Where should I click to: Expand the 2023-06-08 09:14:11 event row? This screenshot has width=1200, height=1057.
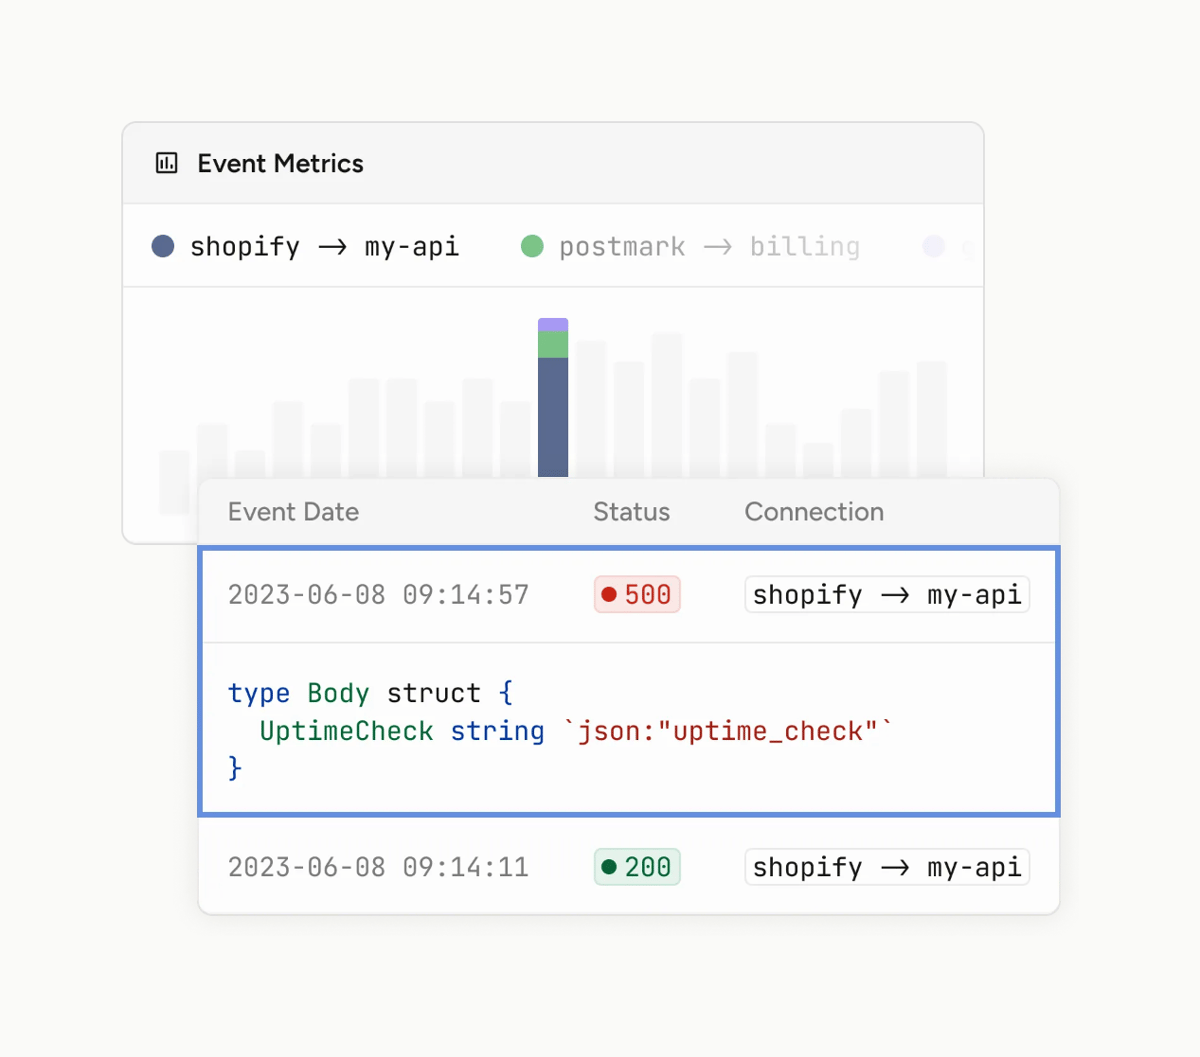(x=380, y=867)
